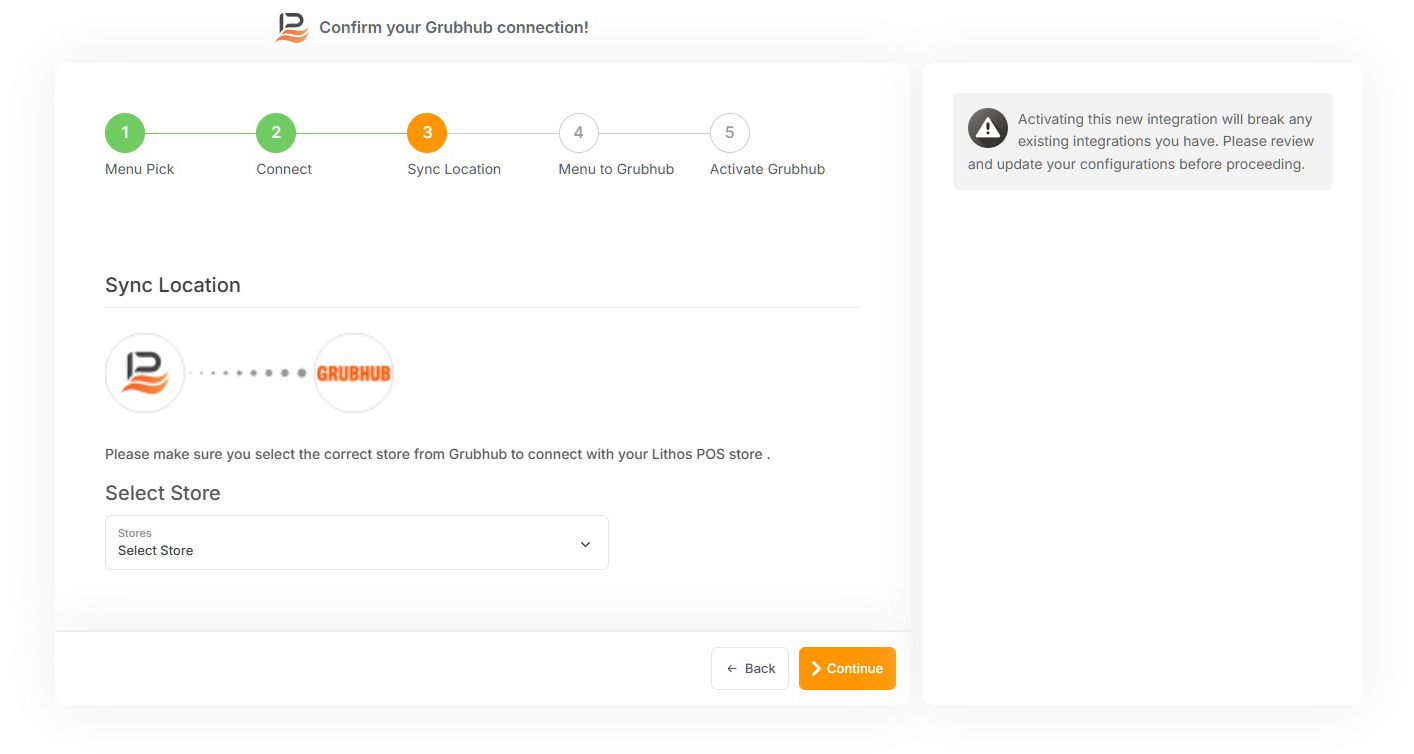Click the step 2 Connect circle

pyautogui.click(x=276, y=133)
